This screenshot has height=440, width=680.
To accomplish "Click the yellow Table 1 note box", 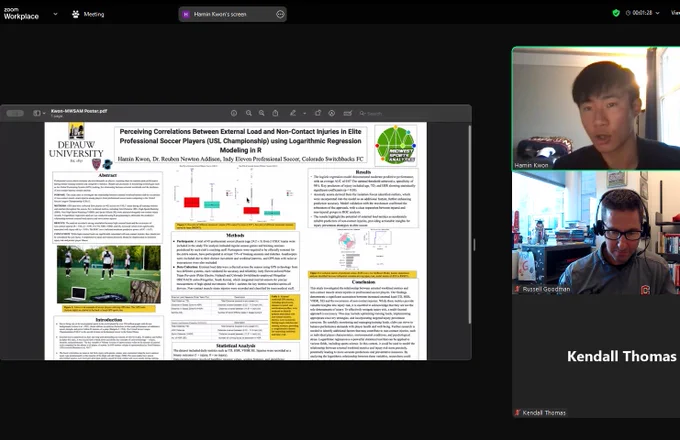I will coord(285,317).
